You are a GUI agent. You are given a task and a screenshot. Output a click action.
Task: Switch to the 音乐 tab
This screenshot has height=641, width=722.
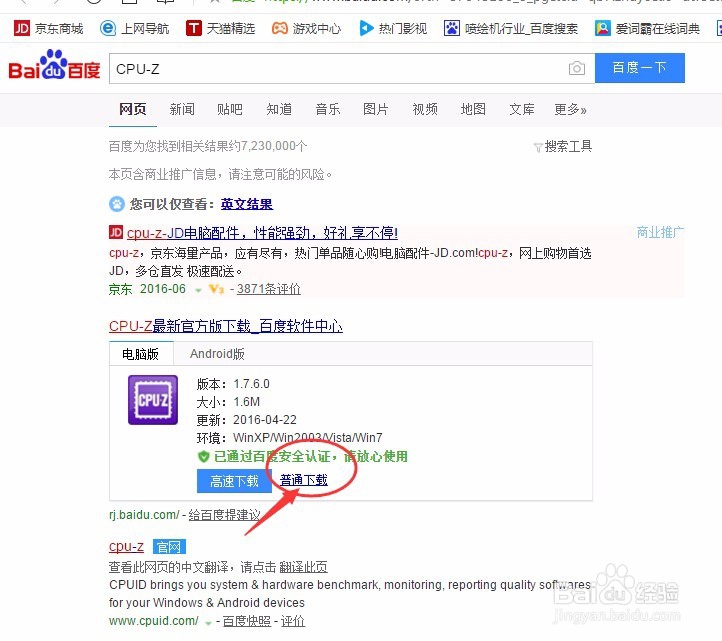click(x=328, y=109)
